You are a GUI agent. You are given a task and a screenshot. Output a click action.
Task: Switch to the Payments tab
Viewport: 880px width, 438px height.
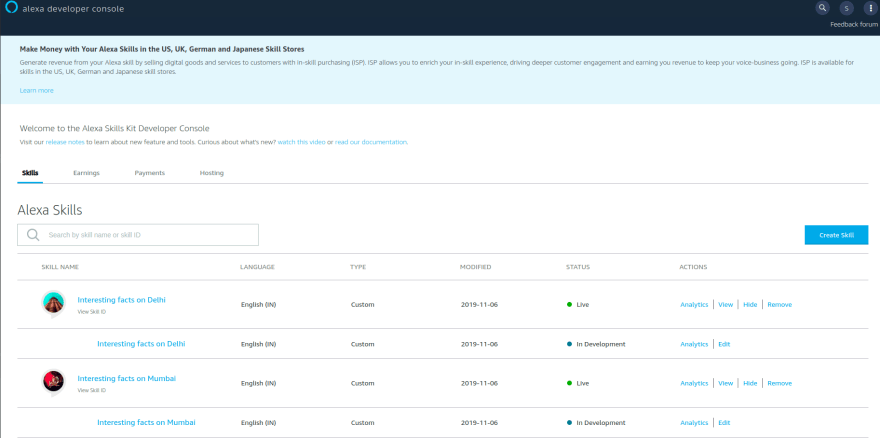click(150, 173)
